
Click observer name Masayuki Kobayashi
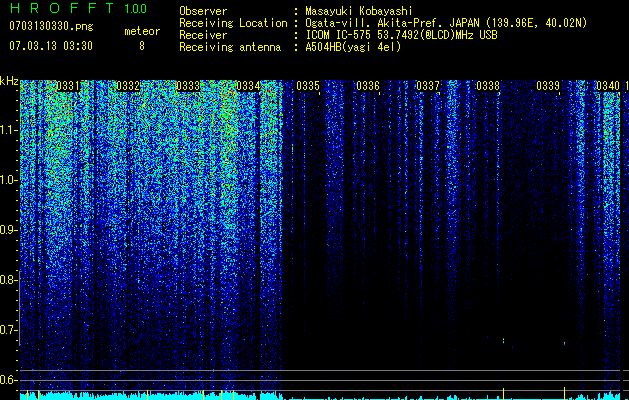pyautogui.click(x=359, y=11)
